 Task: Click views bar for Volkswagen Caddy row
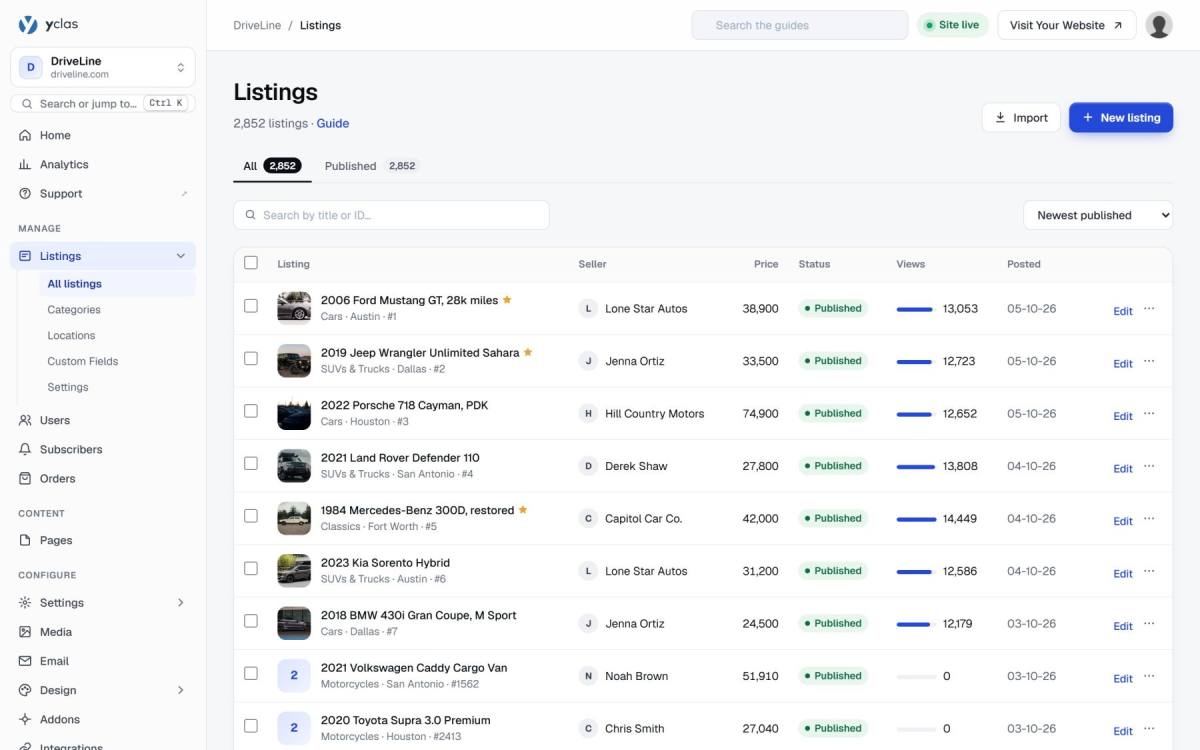(x=916, y=677)
